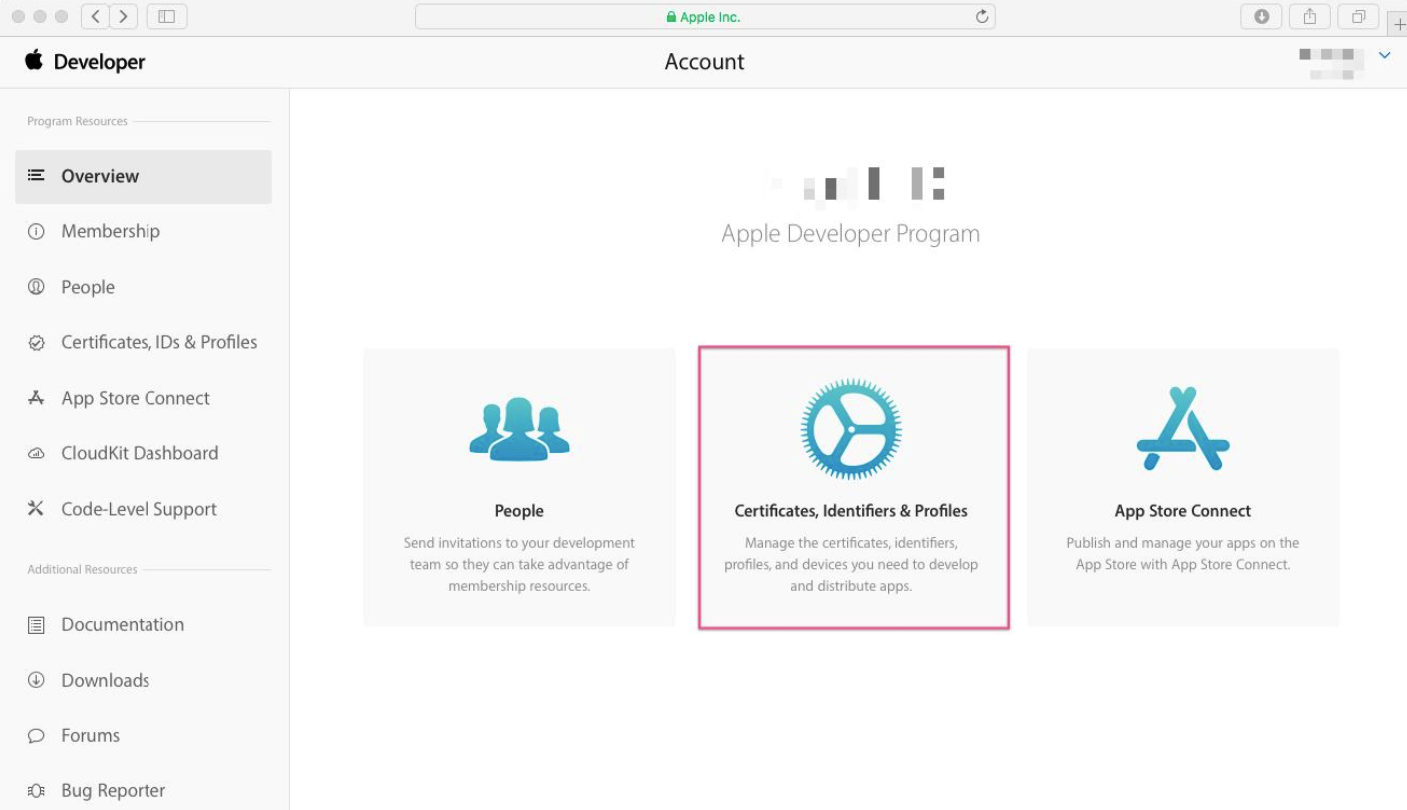Screen dimensions: 1407x810
Task: Click the Downloads arrow icon in the sidebar
Action: (37, 680)
